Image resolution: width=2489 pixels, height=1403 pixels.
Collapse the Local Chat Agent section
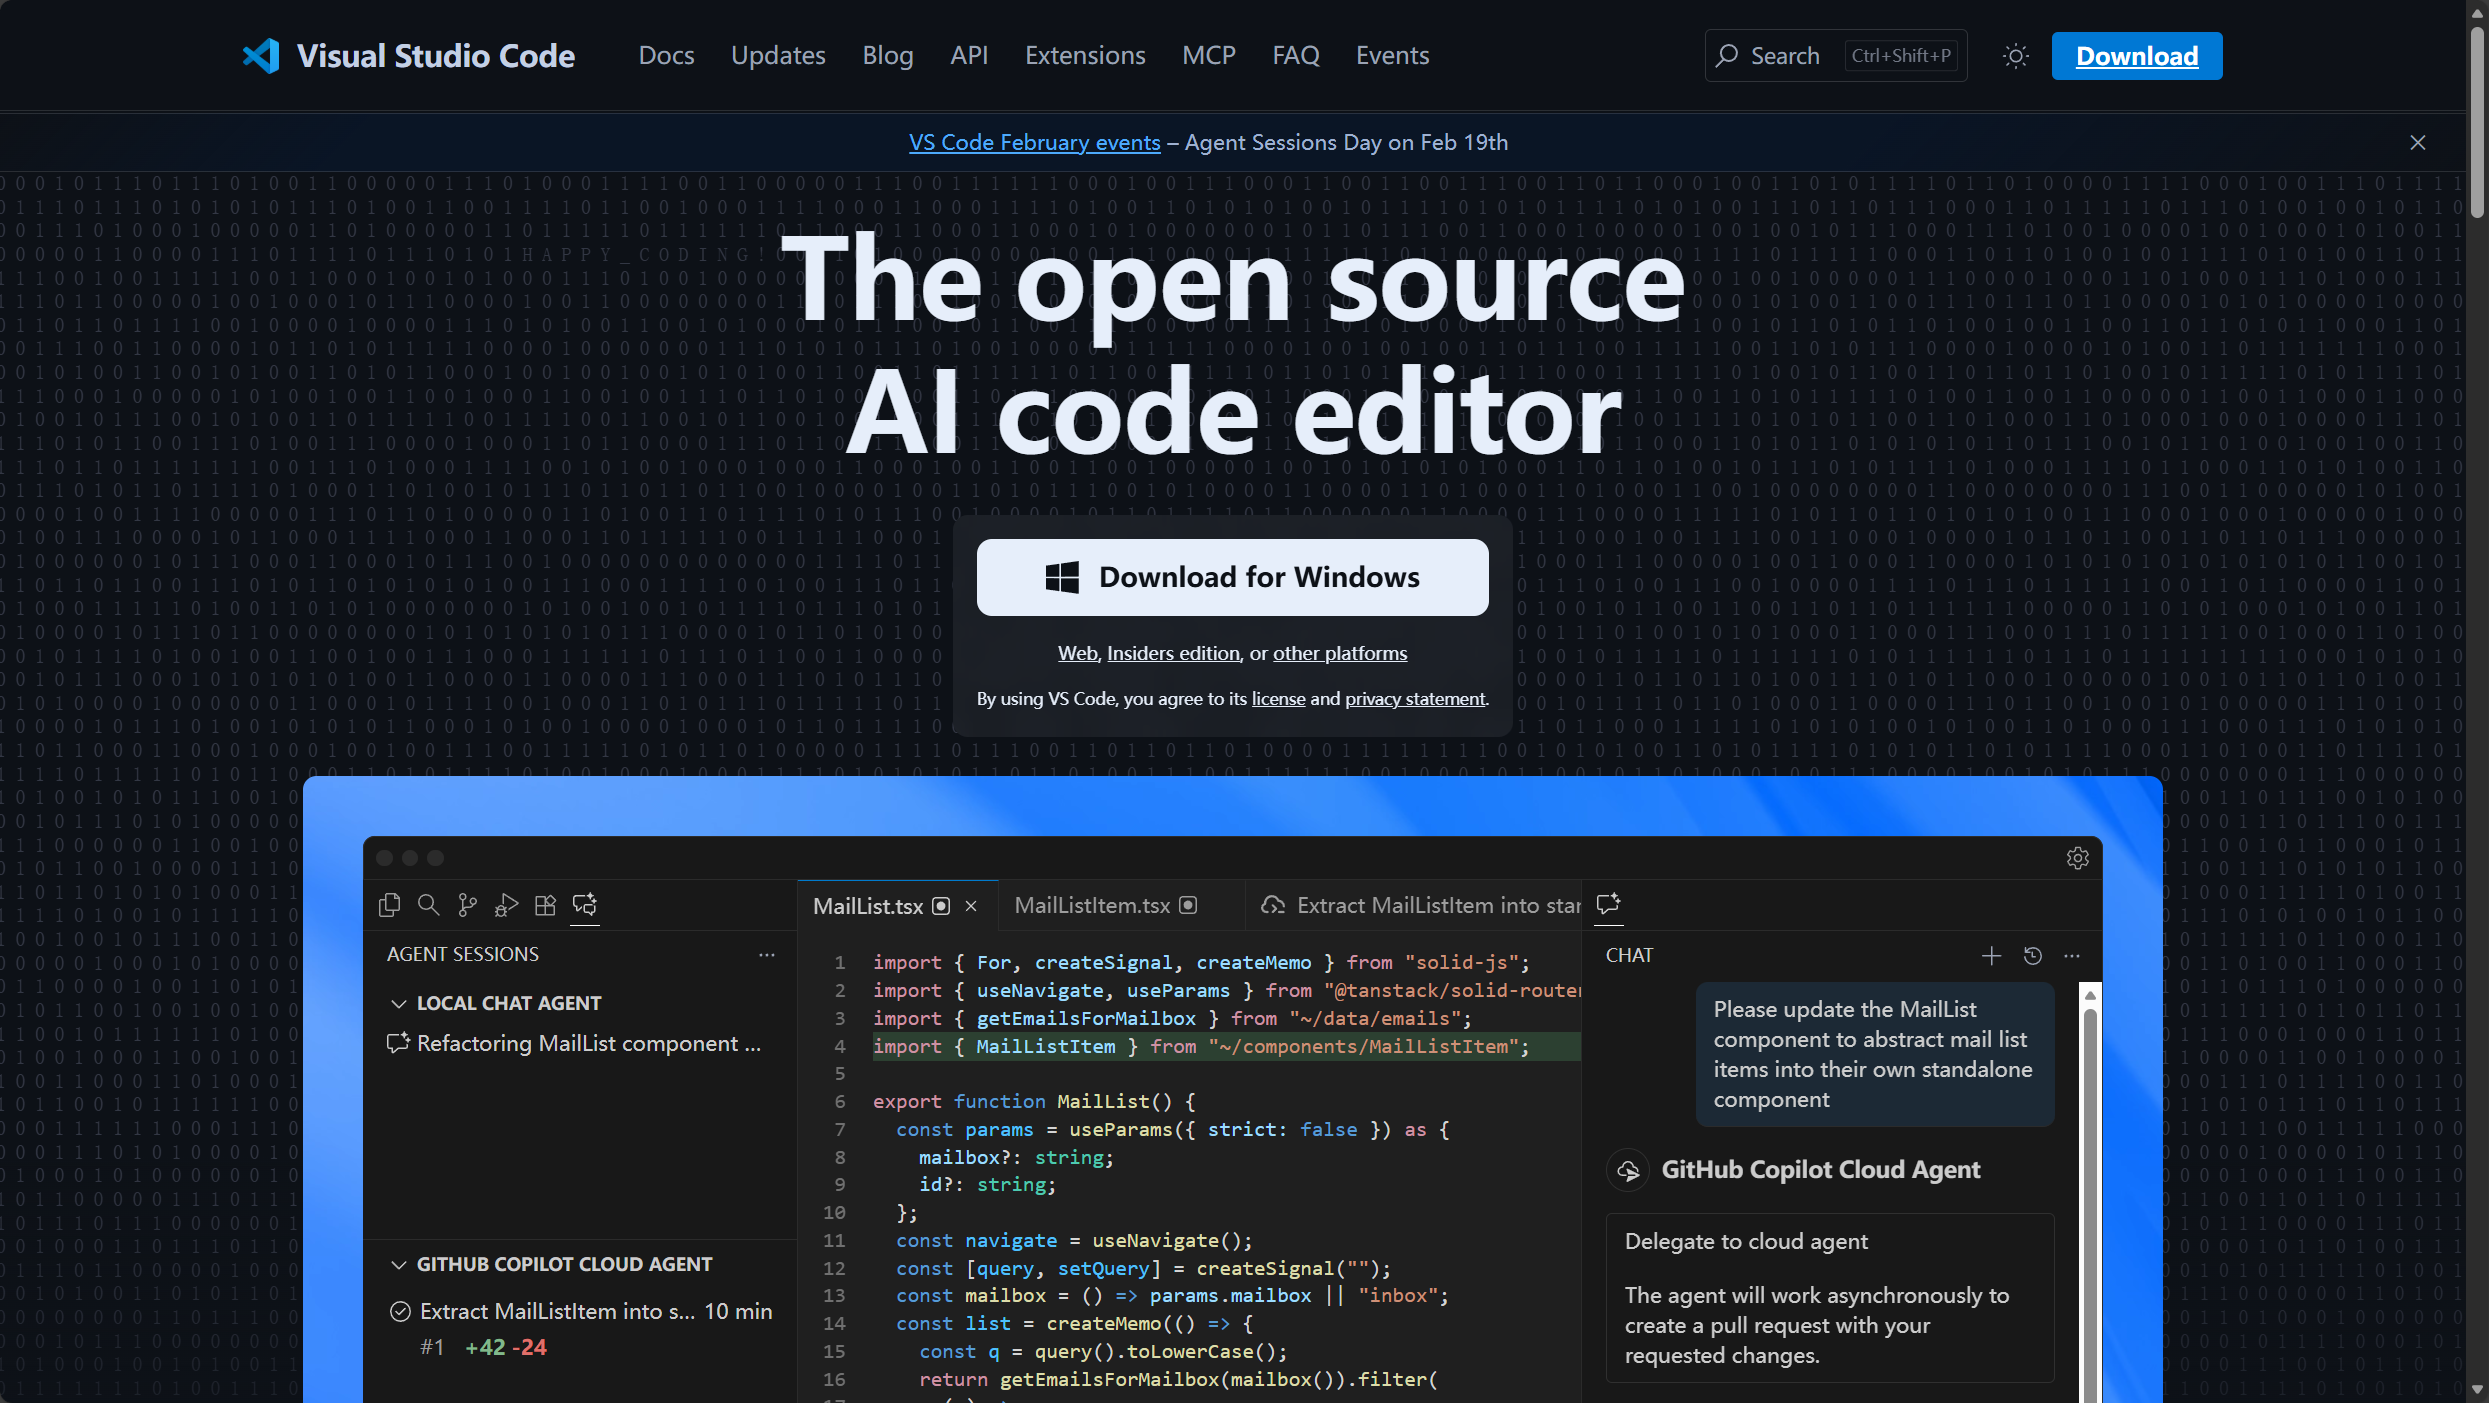click(x=399, y=1003)
